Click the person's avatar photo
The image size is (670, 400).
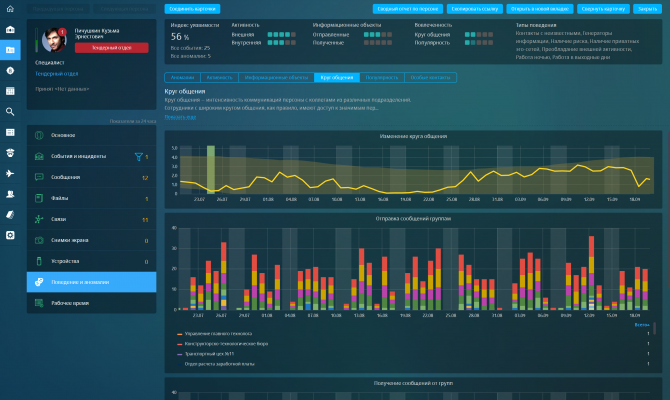point(54,40)
